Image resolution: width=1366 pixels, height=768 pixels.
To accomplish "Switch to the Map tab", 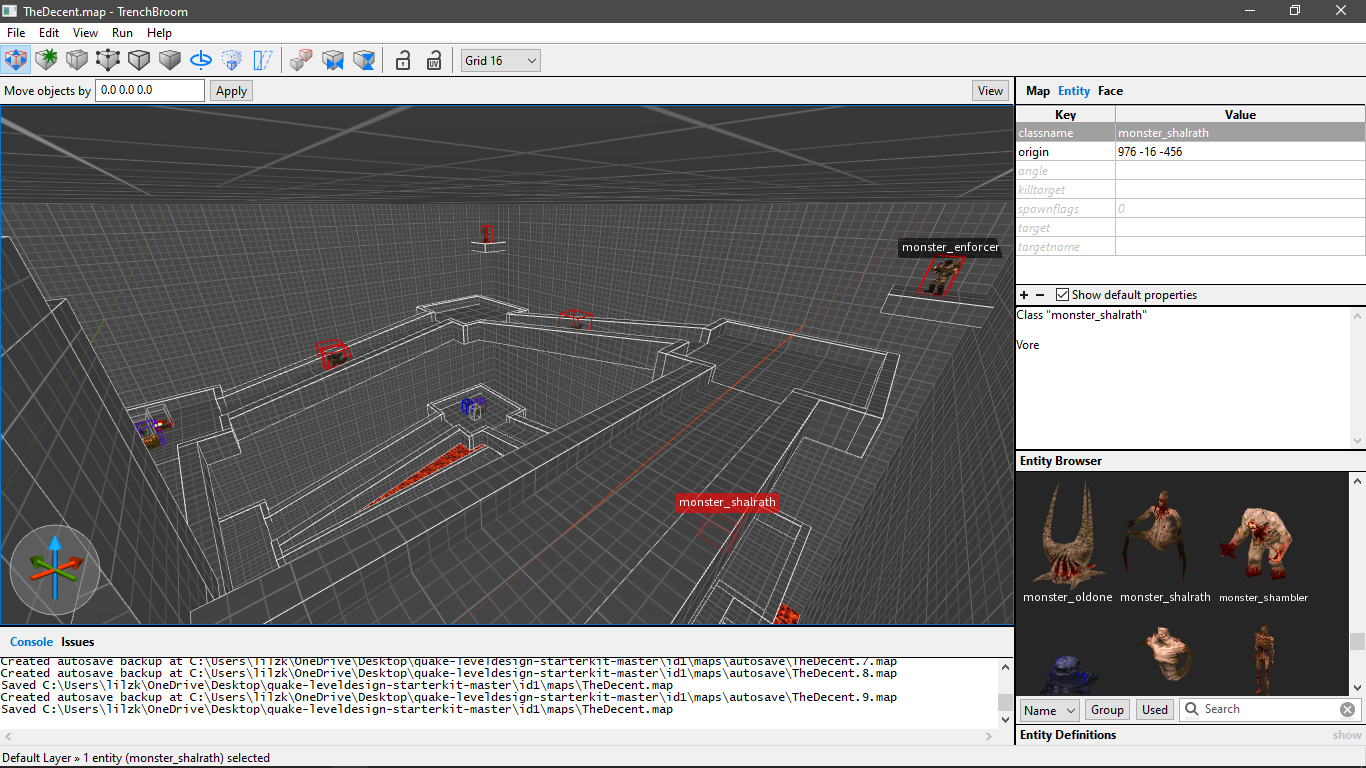I will [1038, 91].
